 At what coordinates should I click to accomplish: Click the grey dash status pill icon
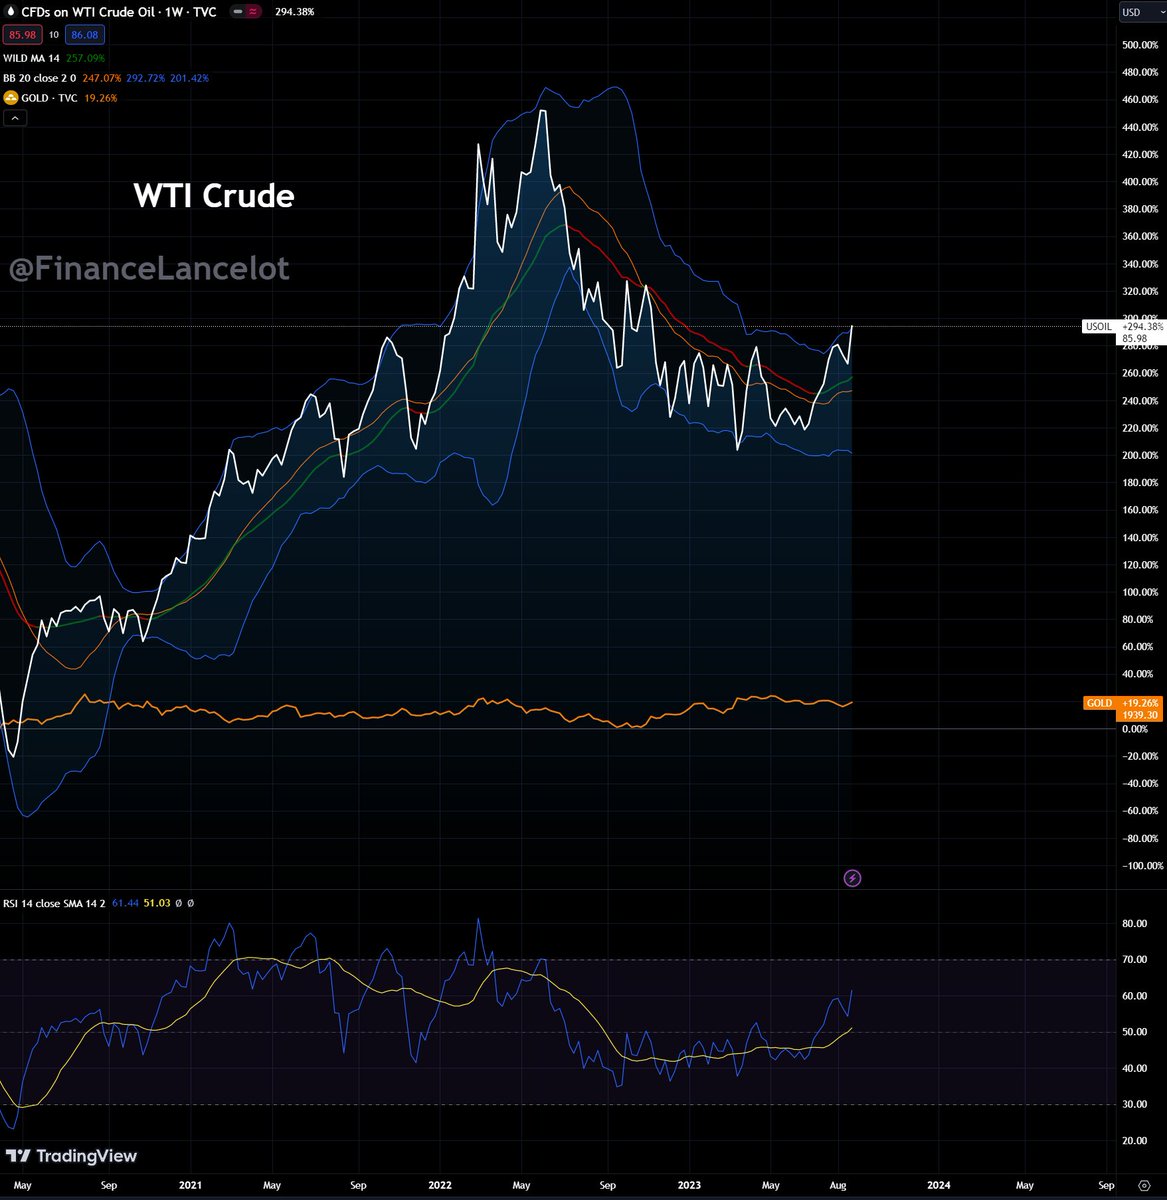click(240, 12)
